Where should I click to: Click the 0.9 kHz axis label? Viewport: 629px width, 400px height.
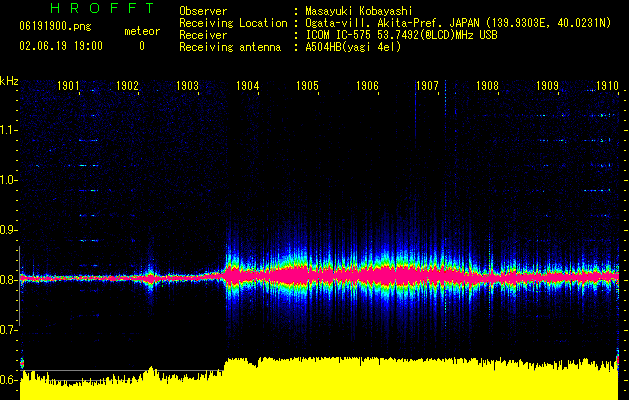(x=9, y=229)
